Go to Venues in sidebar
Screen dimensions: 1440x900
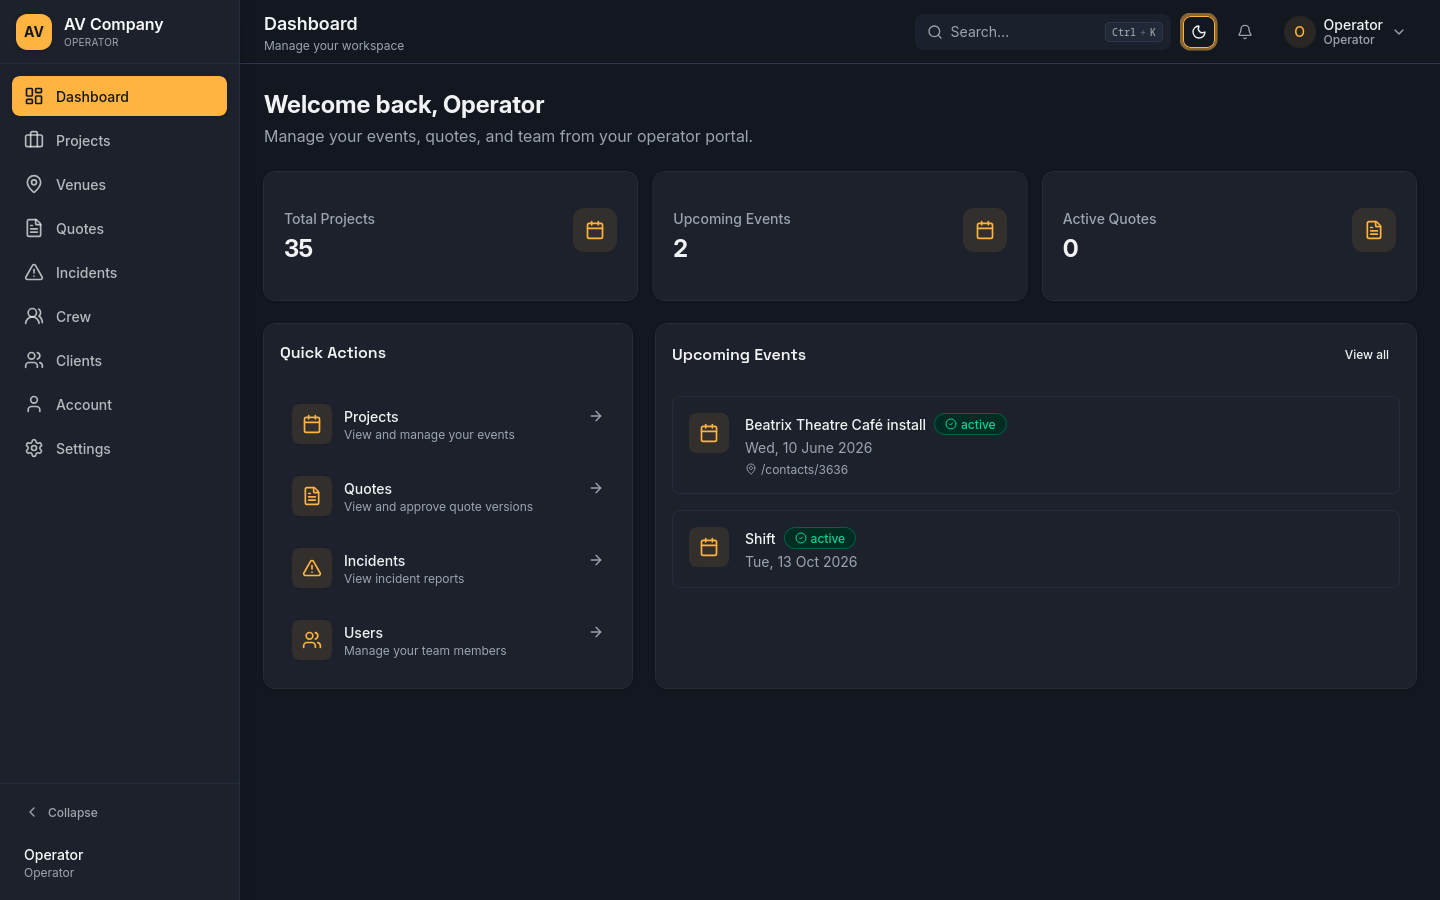coord(119,184)
